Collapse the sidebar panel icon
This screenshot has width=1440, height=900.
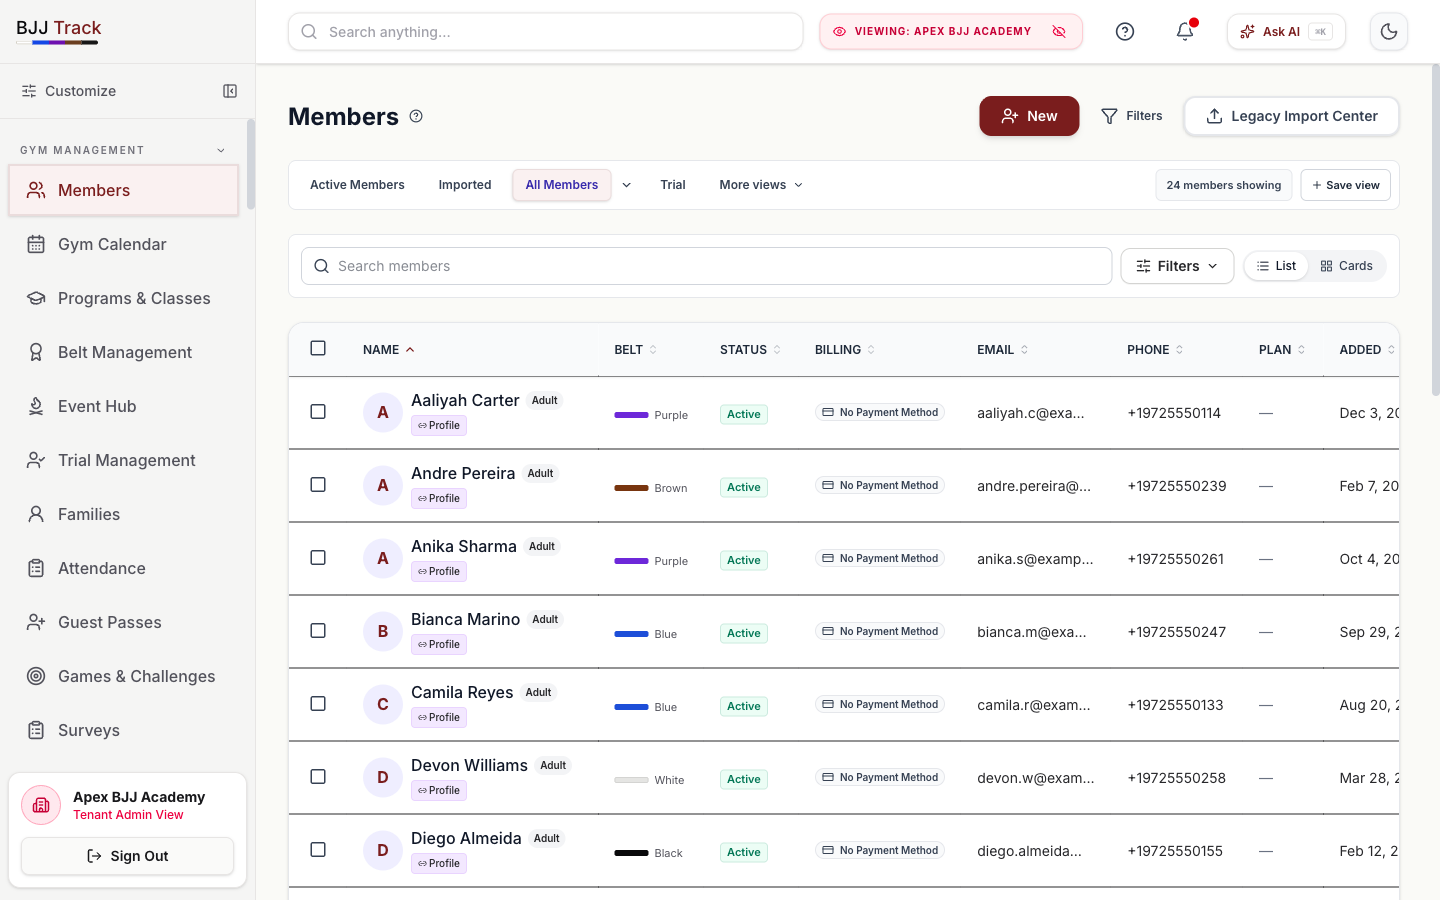click(230, 91)
